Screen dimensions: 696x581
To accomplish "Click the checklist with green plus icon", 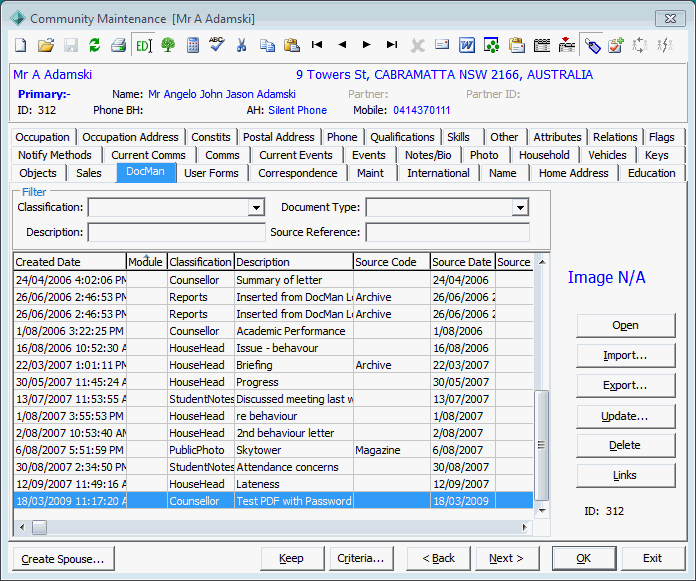I will [x=616, y=45].
